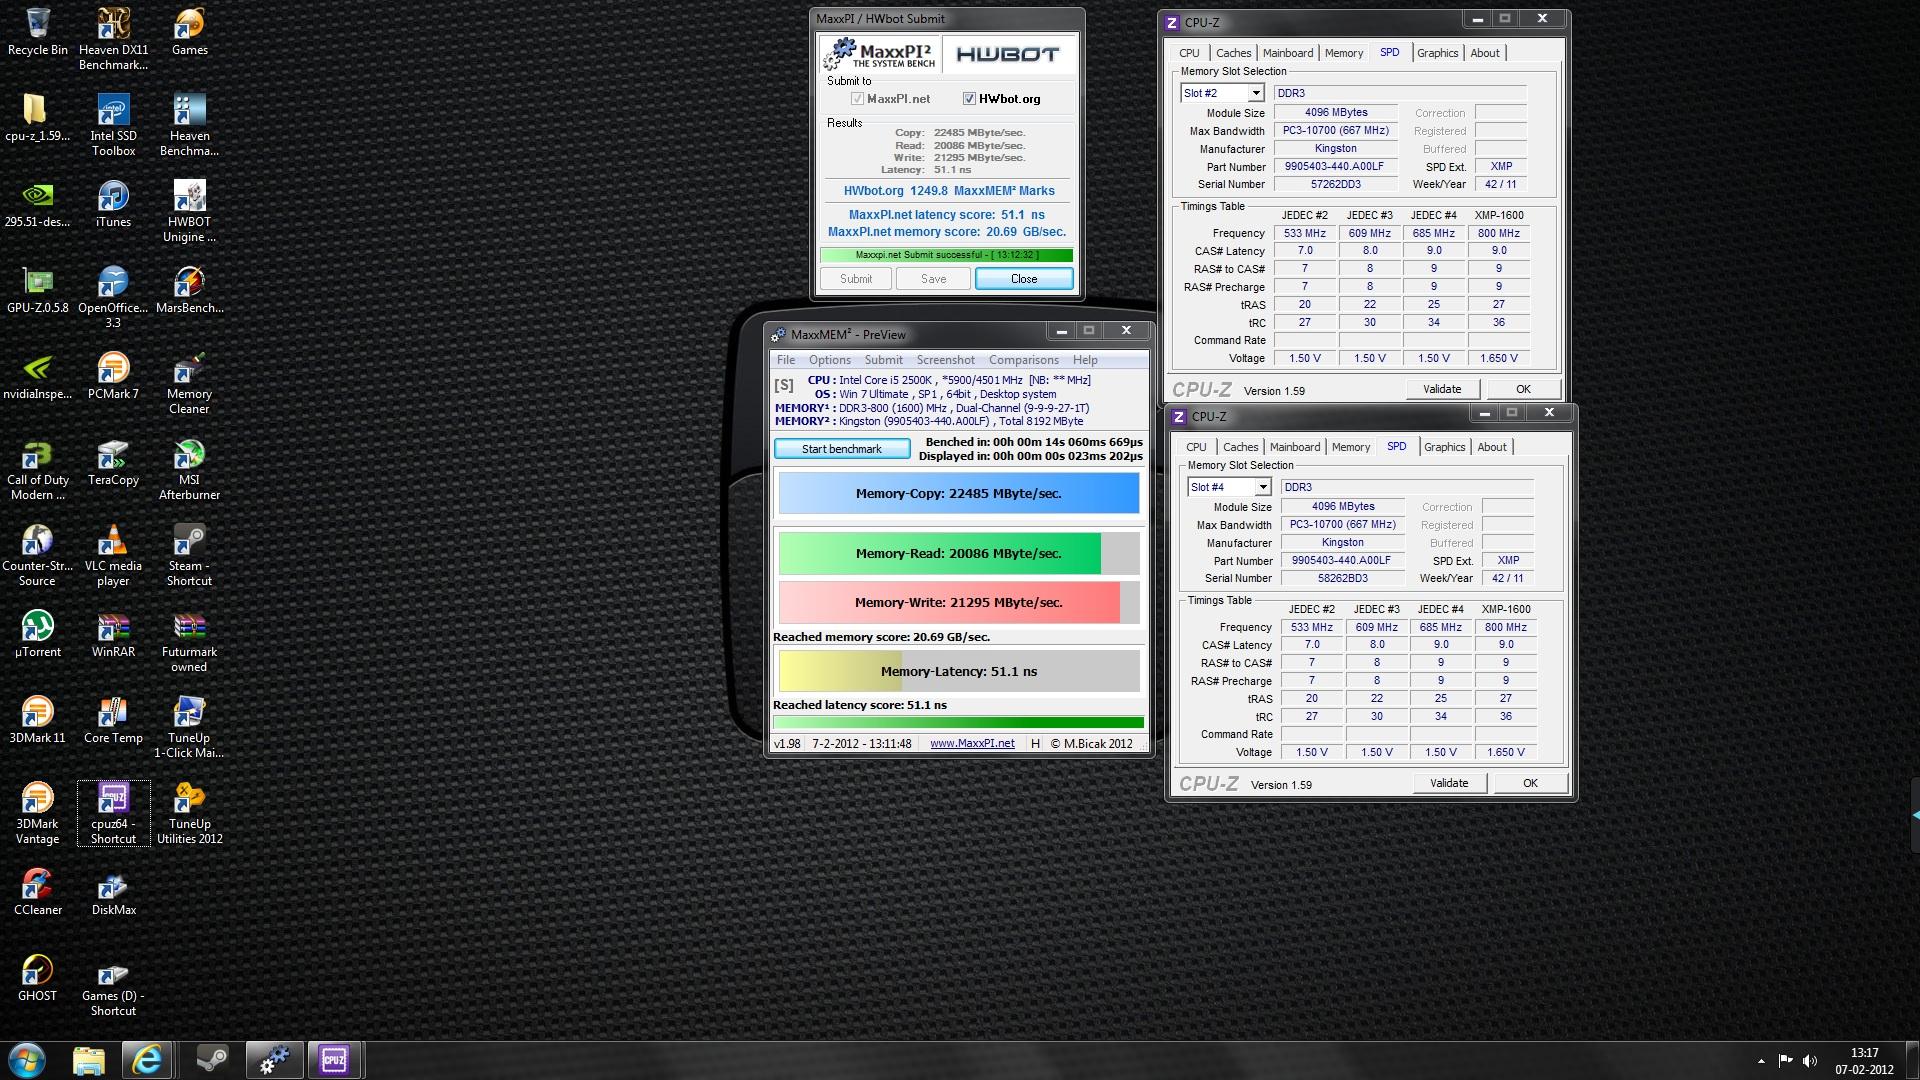Switch to Mainboard tab in top CPU-Z
Screen dimensions: 1920x1080
pyautogui.click(x=1287, y=53)
